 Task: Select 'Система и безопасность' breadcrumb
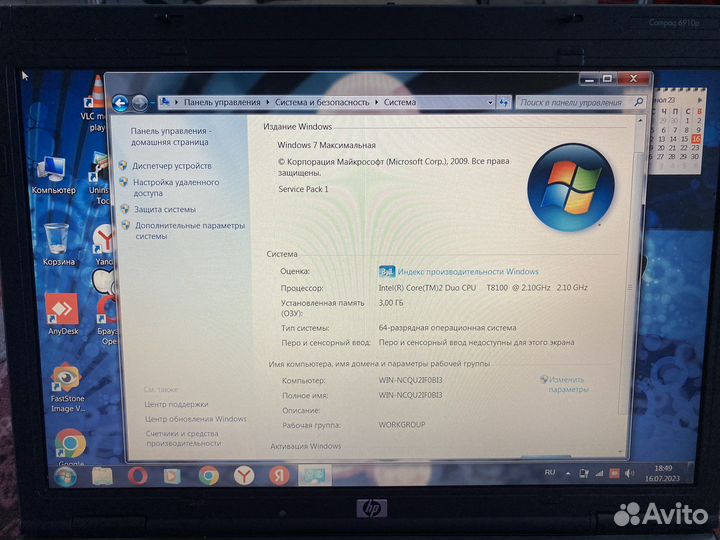click(x=322, y=102)
